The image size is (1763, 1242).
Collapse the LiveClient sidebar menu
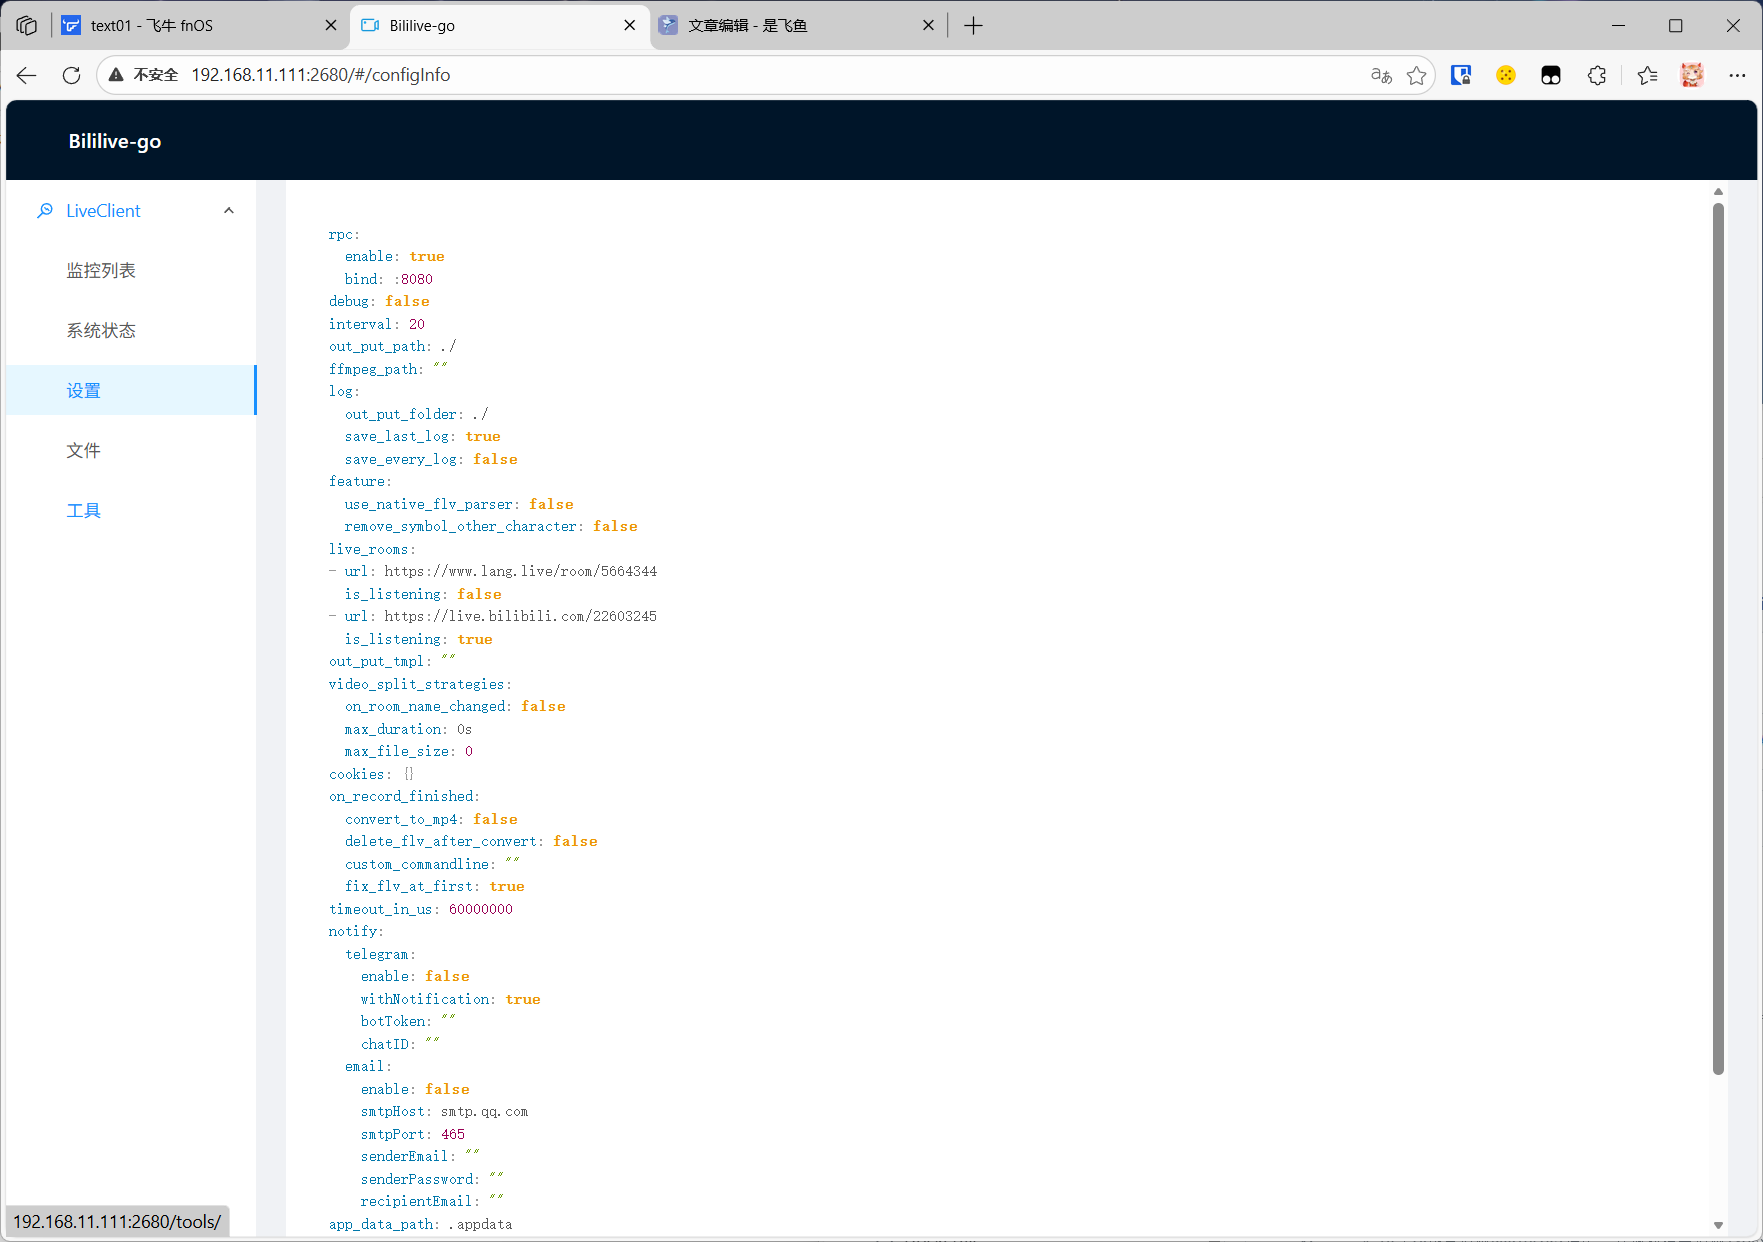click(x=229, y=211)
